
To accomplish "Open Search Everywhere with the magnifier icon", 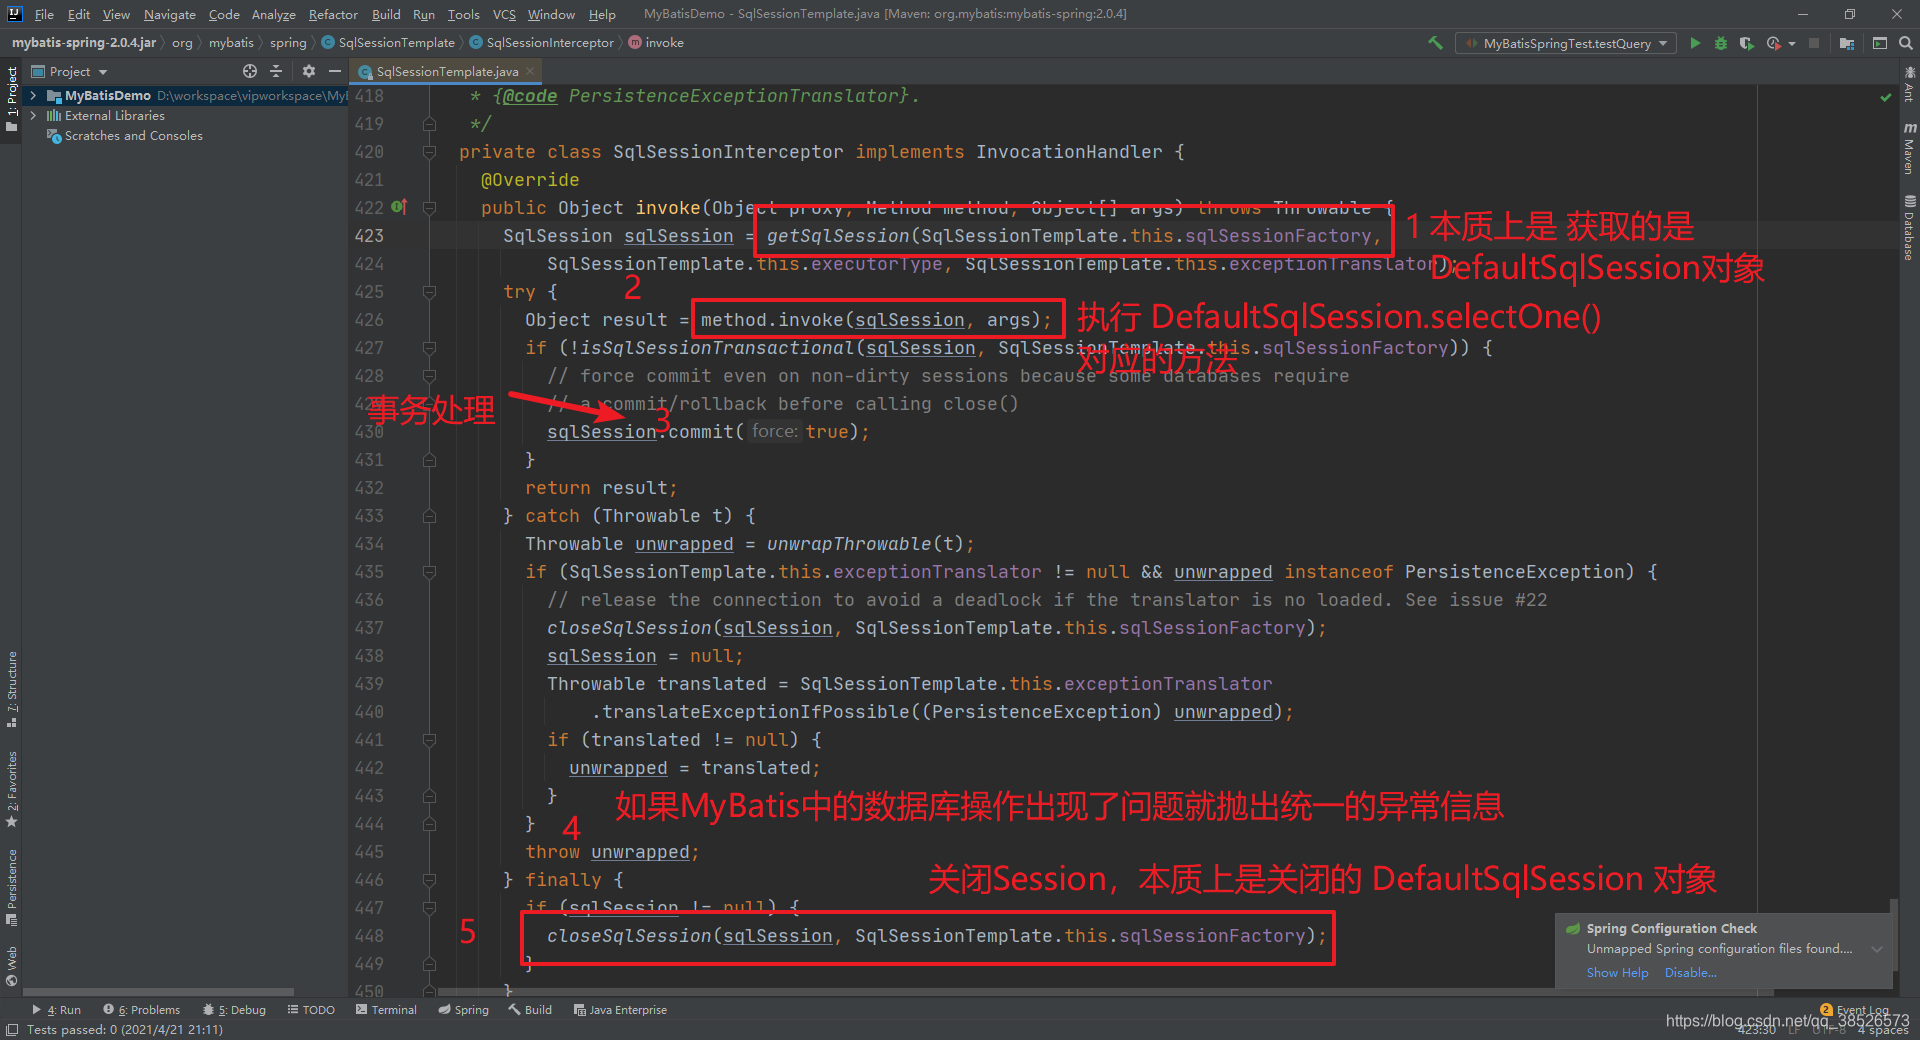I will coord(1906,43).
